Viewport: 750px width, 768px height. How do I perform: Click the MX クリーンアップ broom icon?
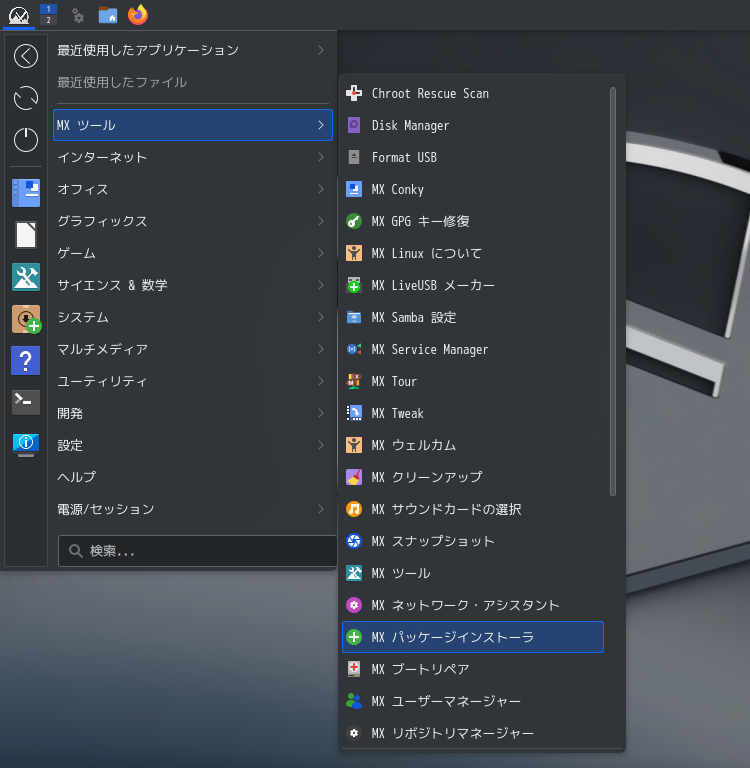(x=354, y=477)
